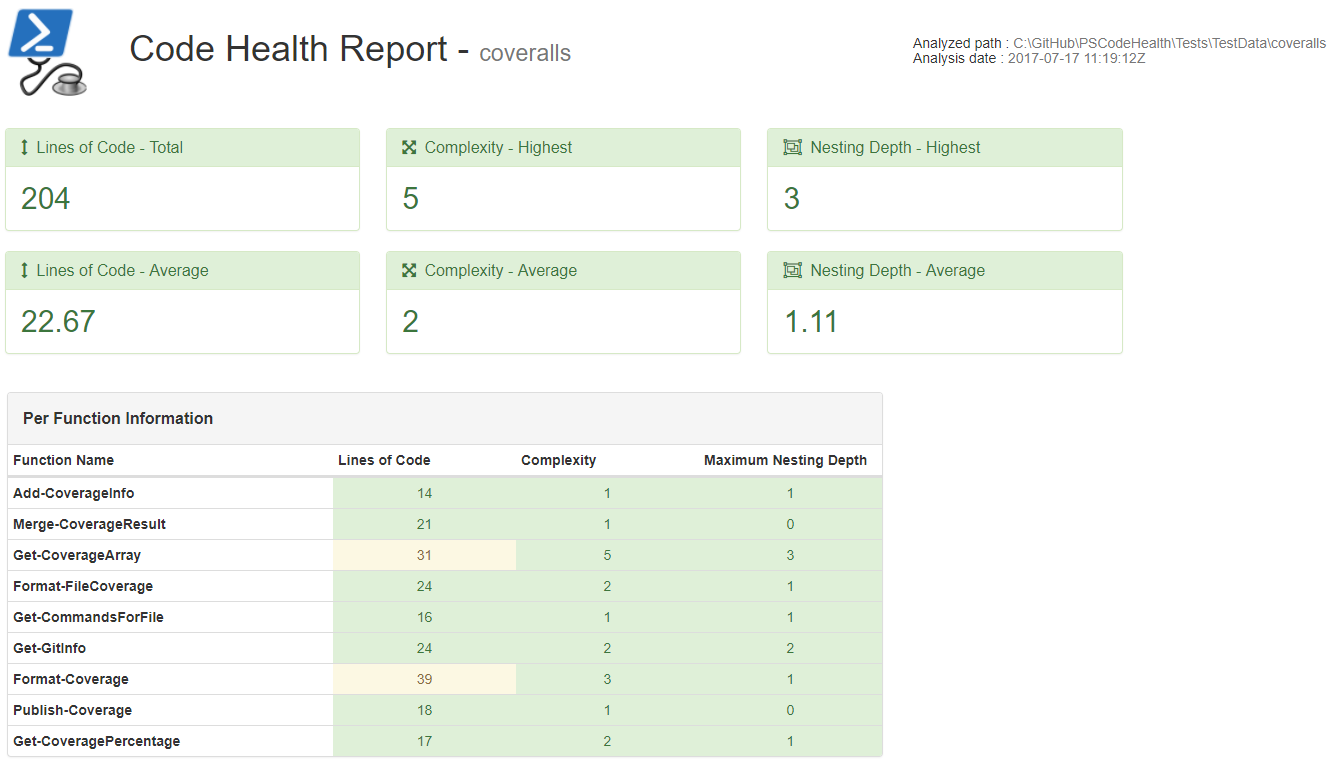Click the nesting depth cell of Merge-CoverageResult row

pos(790,524)
